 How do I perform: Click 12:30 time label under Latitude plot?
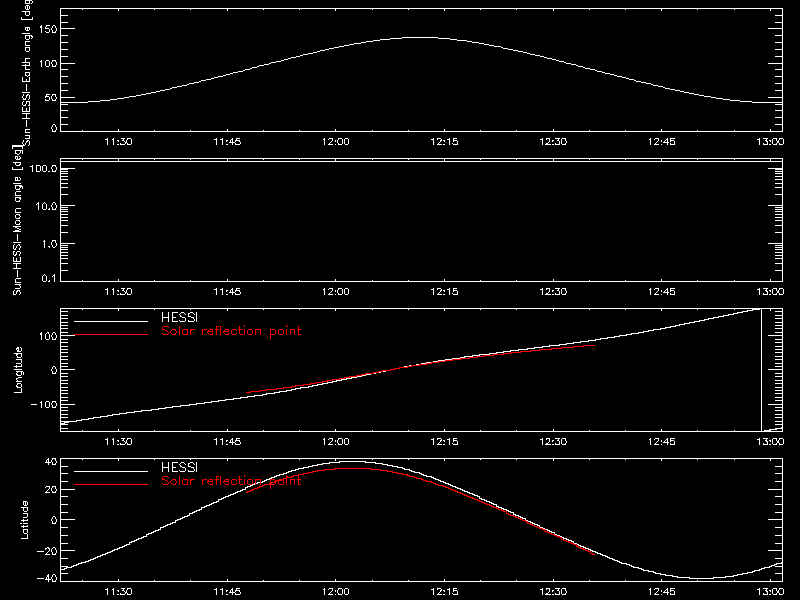553,592
